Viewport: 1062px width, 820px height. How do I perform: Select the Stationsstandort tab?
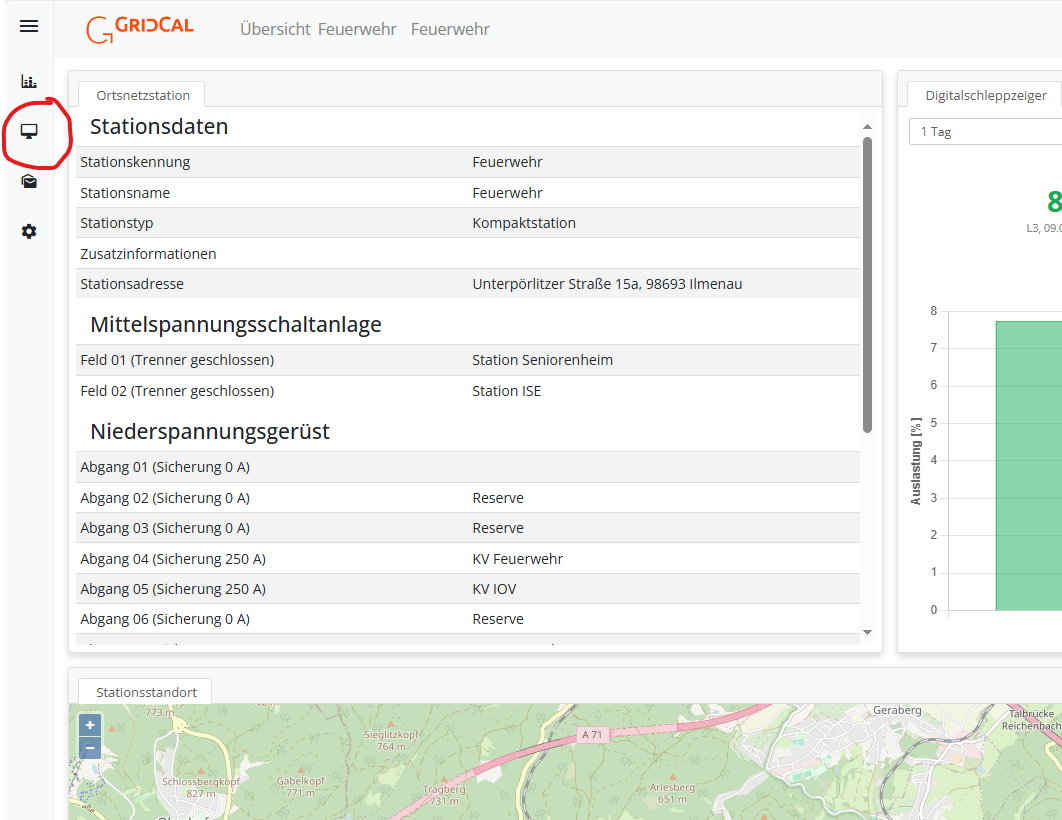[146, 692]
